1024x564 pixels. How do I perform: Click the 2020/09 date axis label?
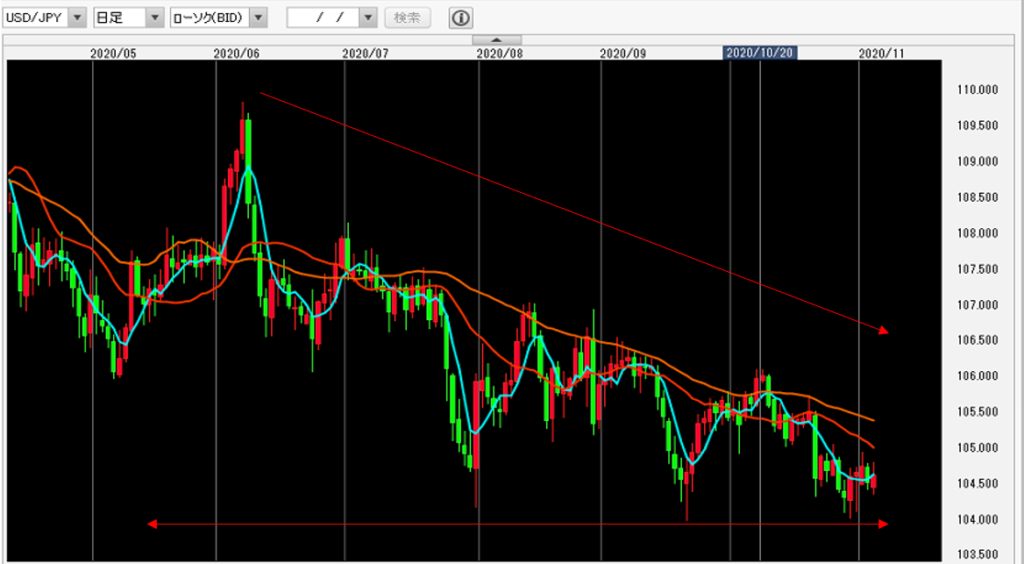[x=622, y=52]
